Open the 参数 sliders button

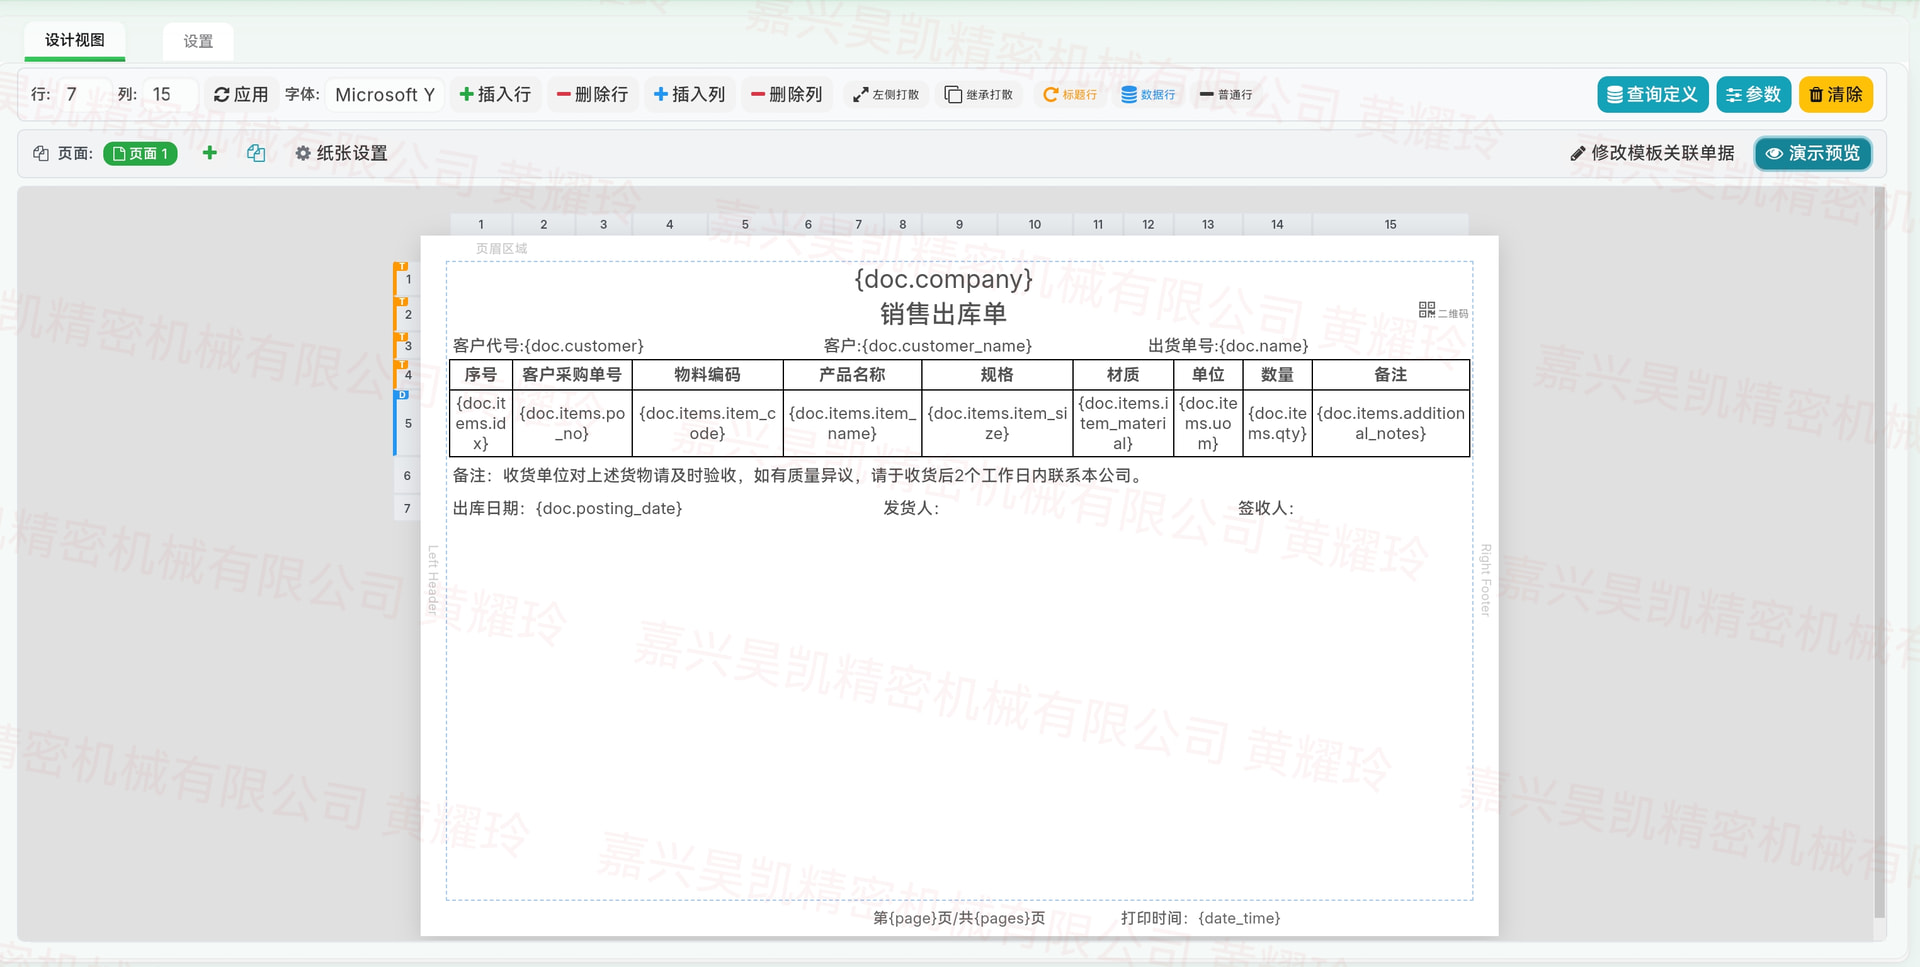pos(1753,94)
